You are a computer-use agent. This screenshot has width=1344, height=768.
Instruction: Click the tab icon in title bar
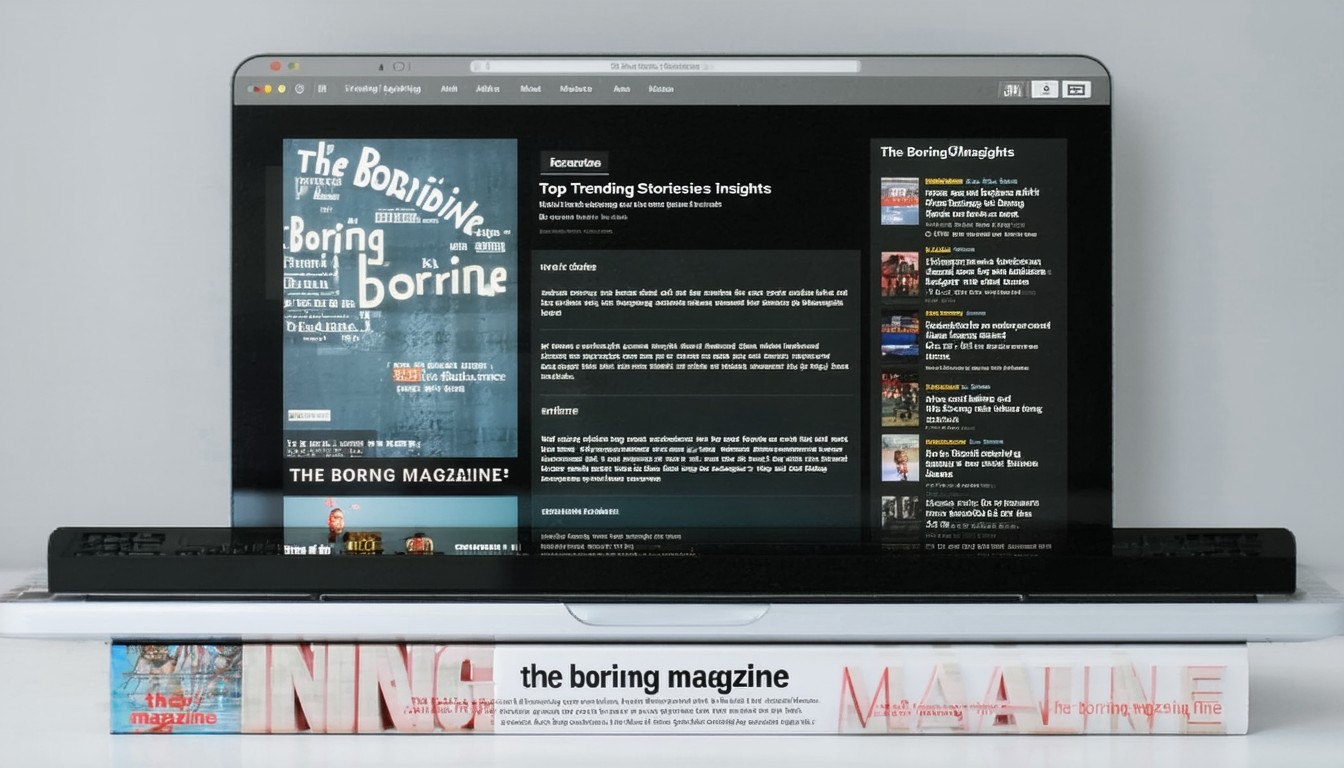(x=399, y=66)
